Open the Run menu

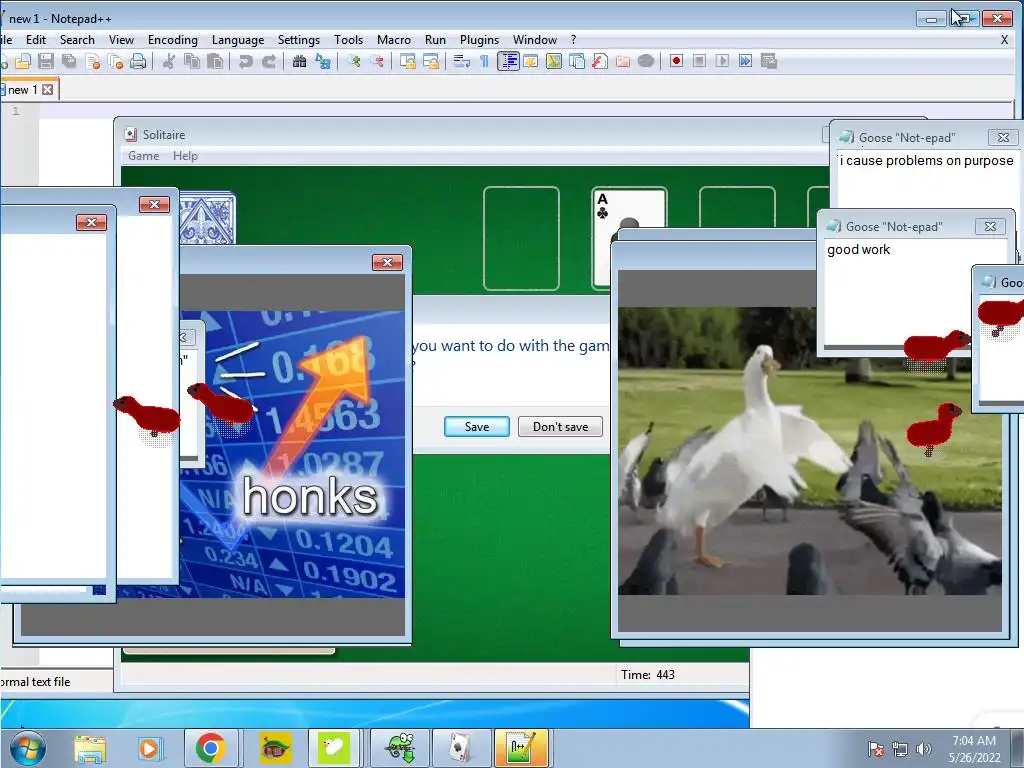coord(435,40)
